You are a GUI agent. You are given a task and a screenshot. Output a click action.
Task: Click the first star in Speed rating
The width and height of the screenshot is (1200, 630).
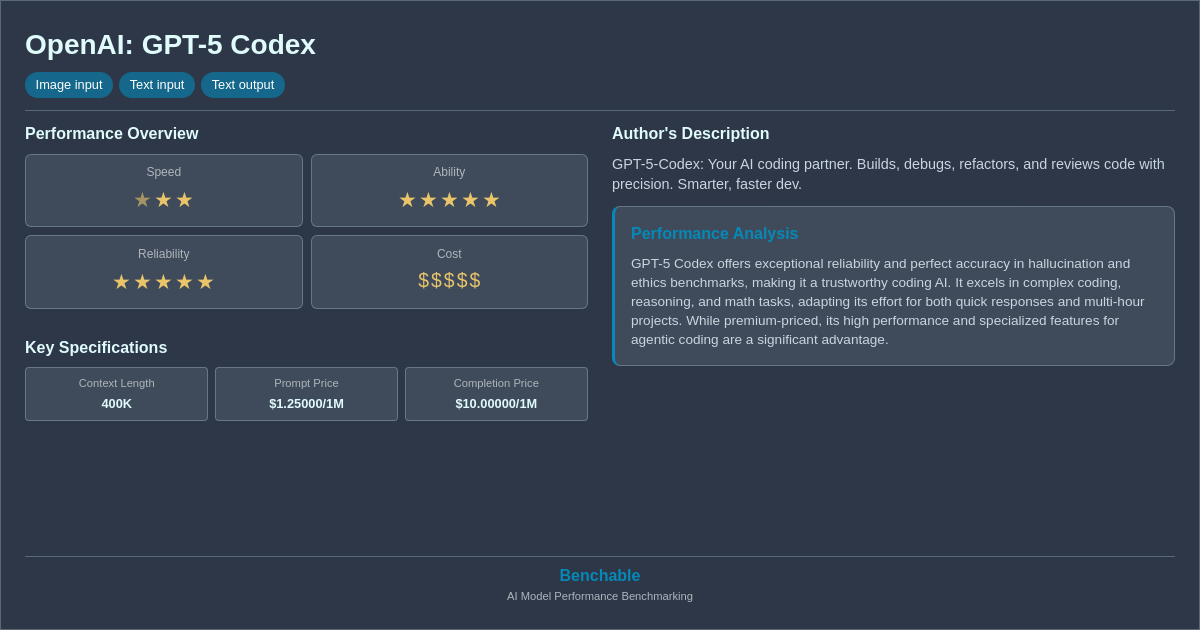pyautogui.click(x=143, y=199)
